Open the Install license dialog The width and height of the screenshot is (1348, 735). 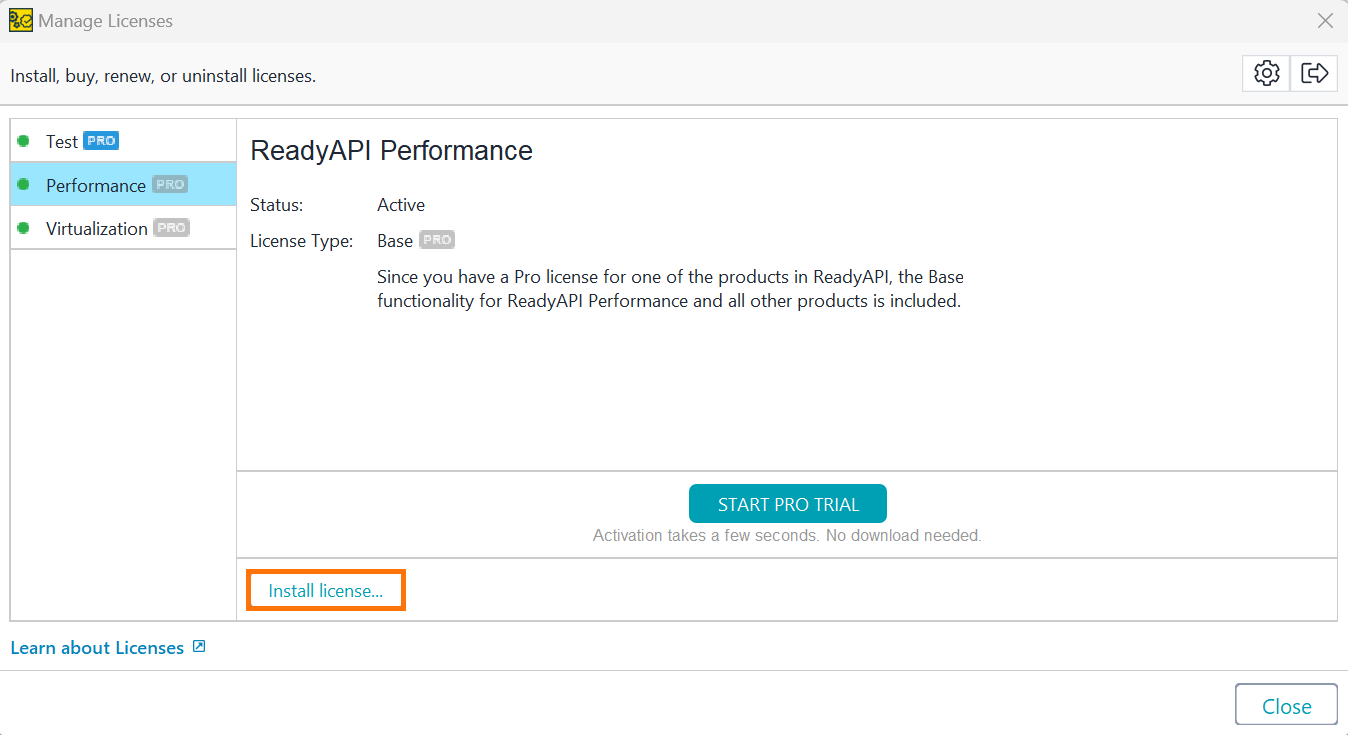325,590
